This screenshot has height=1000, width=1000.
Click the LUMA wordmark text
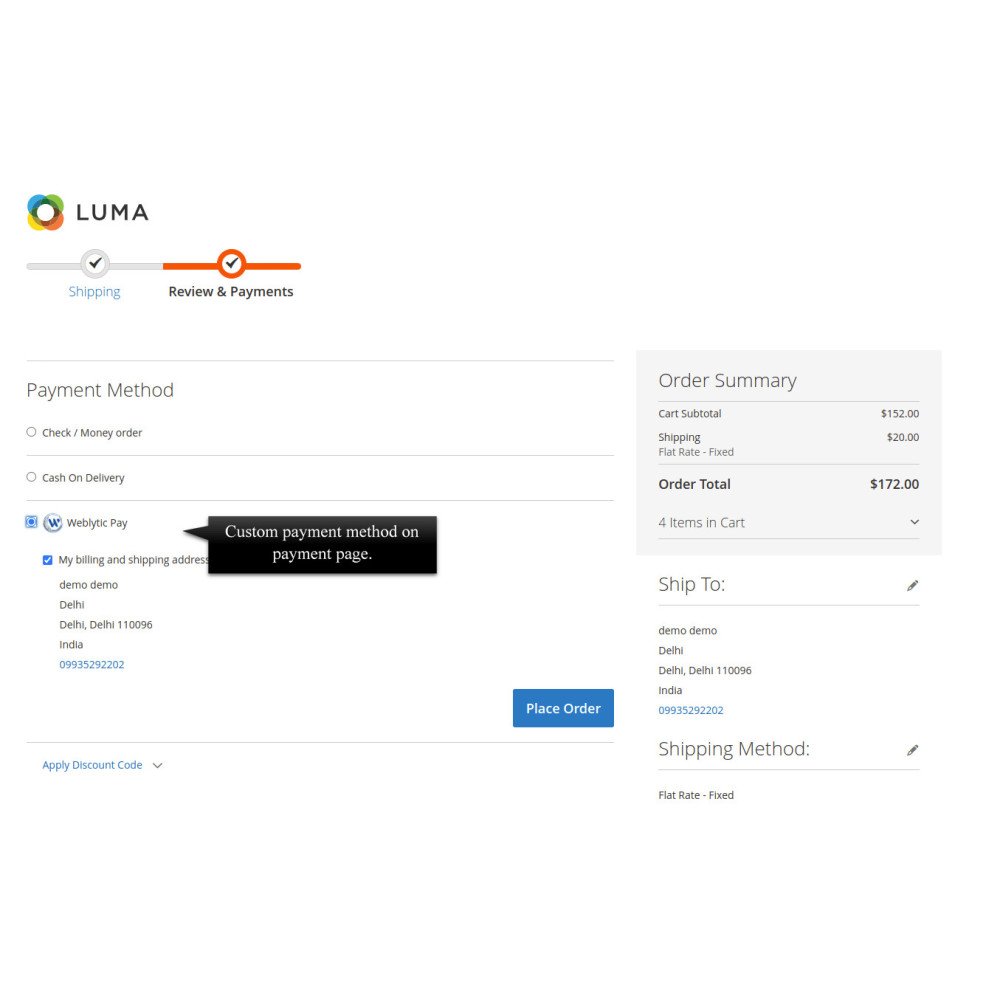click(x=112, y=212)
